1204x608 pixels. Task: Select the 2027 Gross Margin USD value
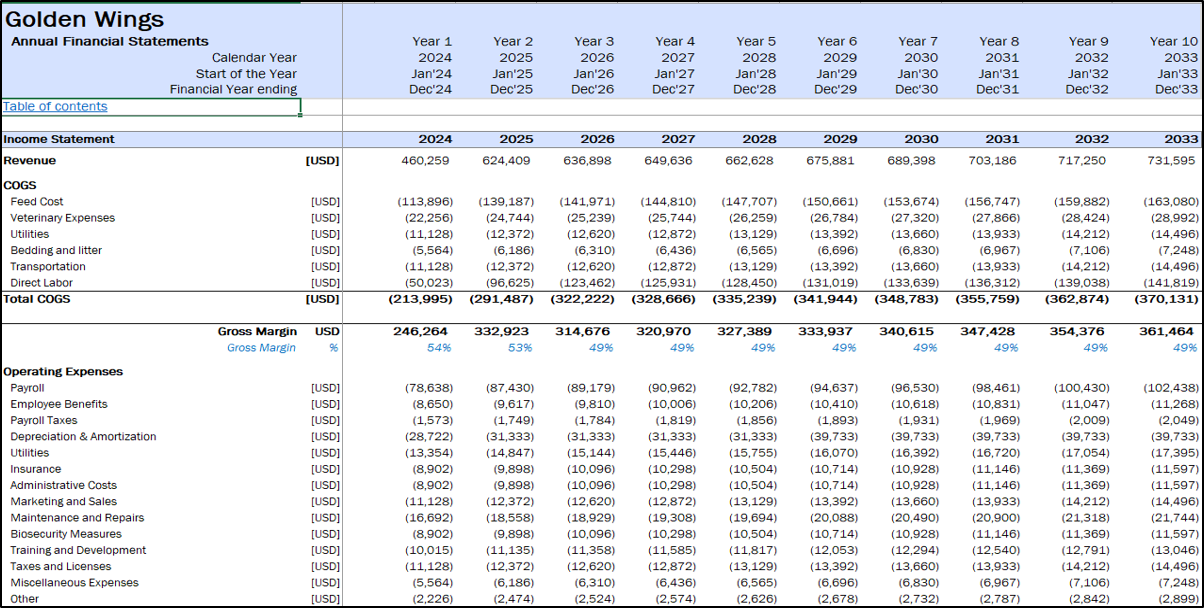[x=669, y=331]
